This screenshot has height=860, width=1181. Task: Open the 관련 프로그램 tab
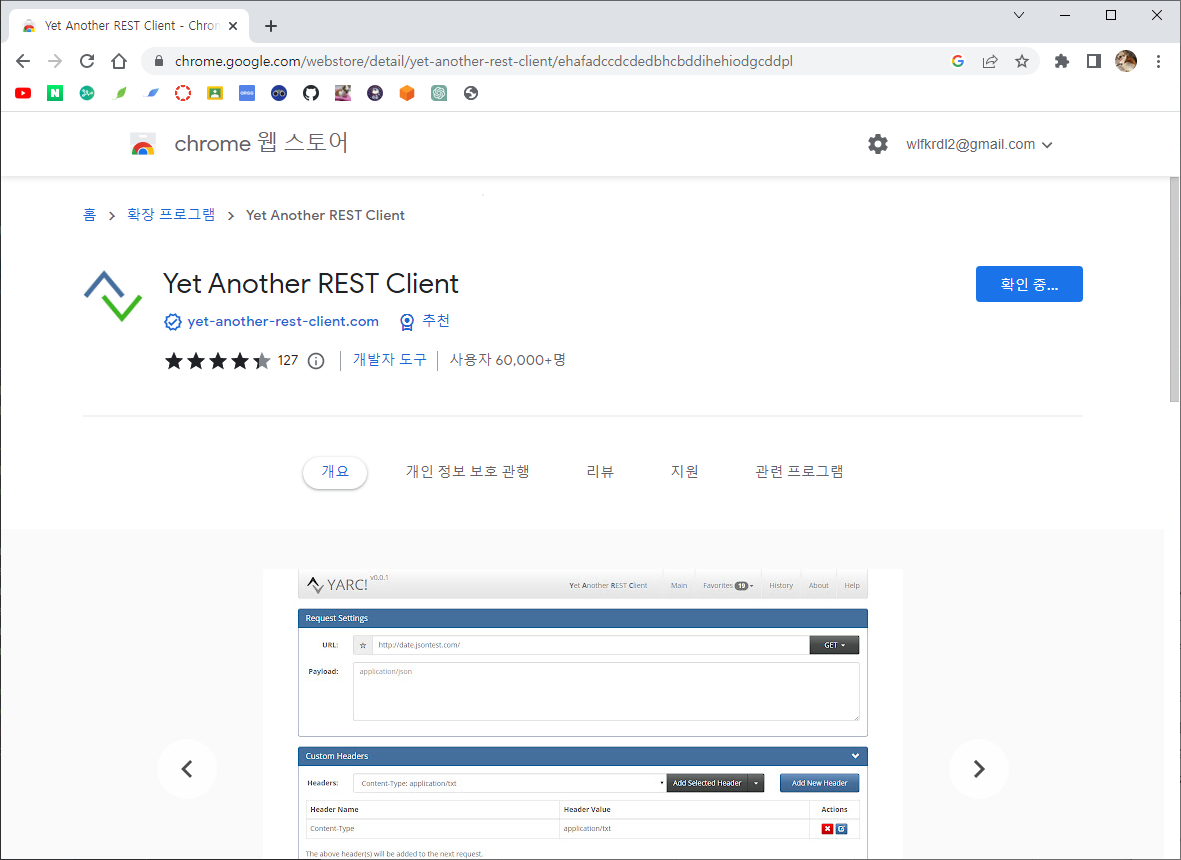[x=799, y=472]
